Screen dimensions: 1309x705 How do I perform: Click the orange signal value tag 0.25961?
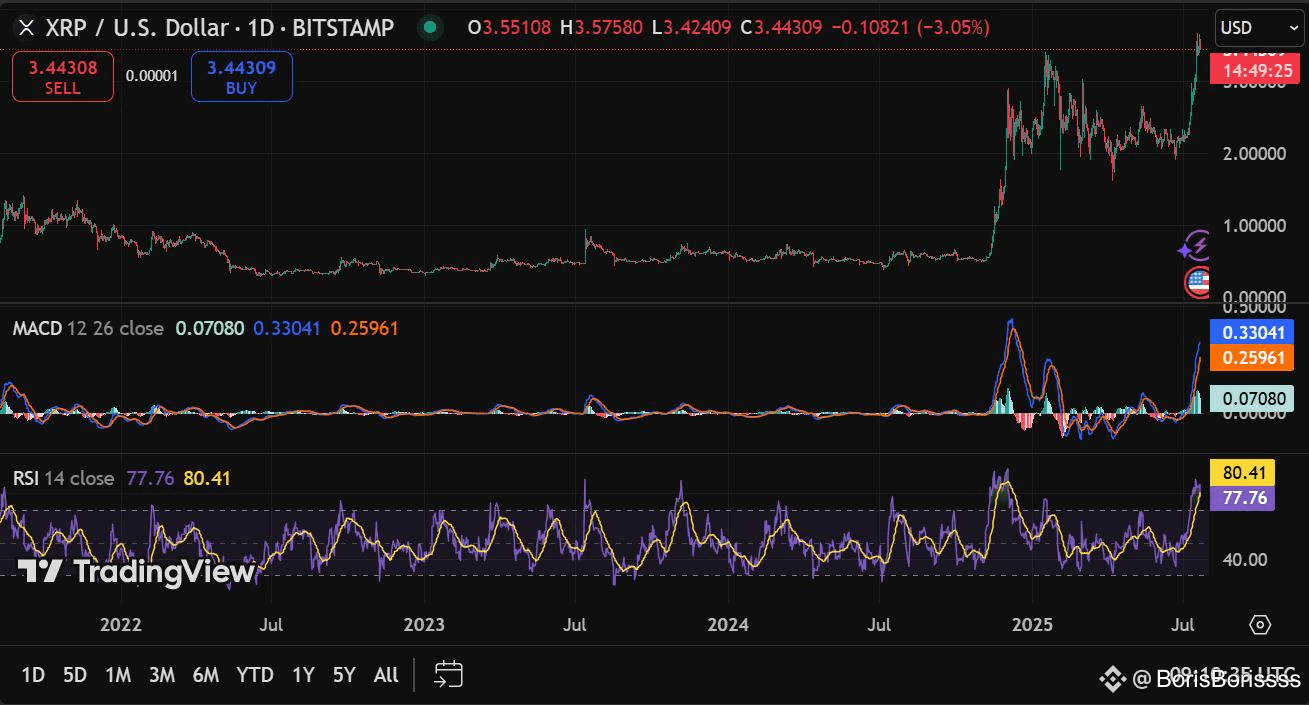[1252, 357]
